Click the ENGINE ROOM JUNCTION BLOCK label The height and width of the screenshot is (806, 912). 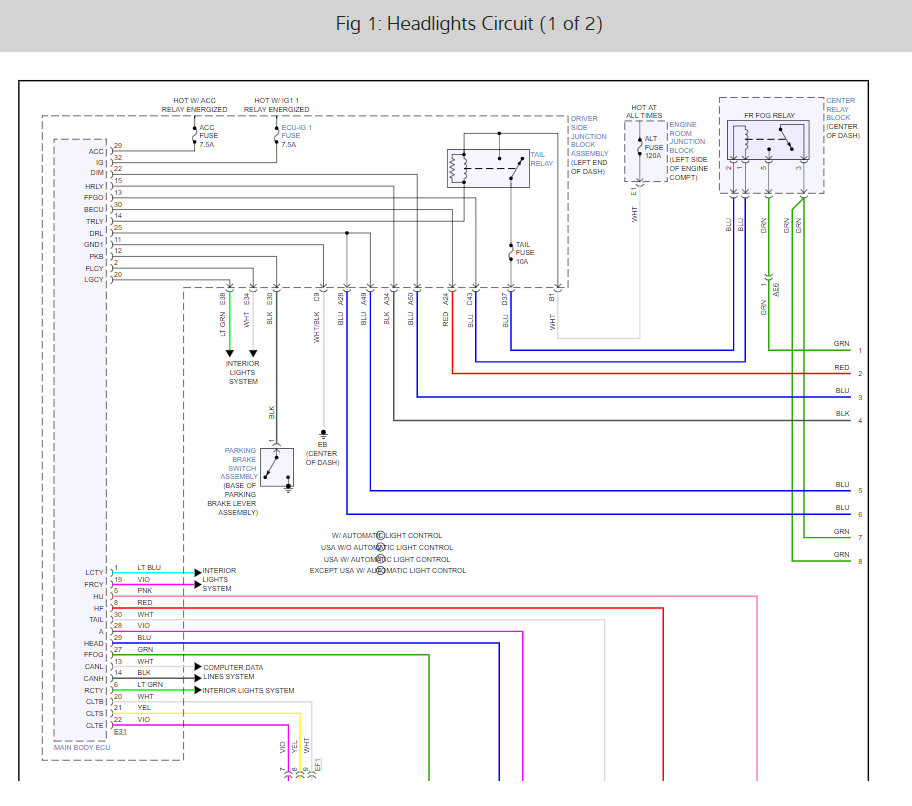tap(687, 138)
